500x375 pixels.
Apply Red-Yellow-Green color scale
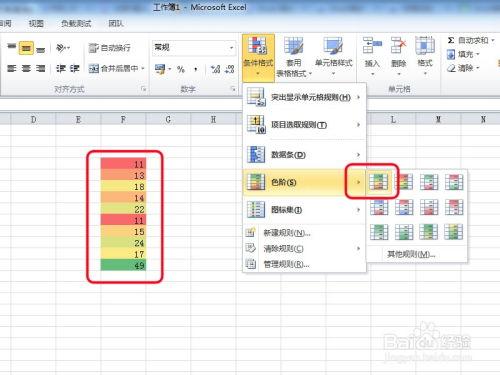(404, 182)
